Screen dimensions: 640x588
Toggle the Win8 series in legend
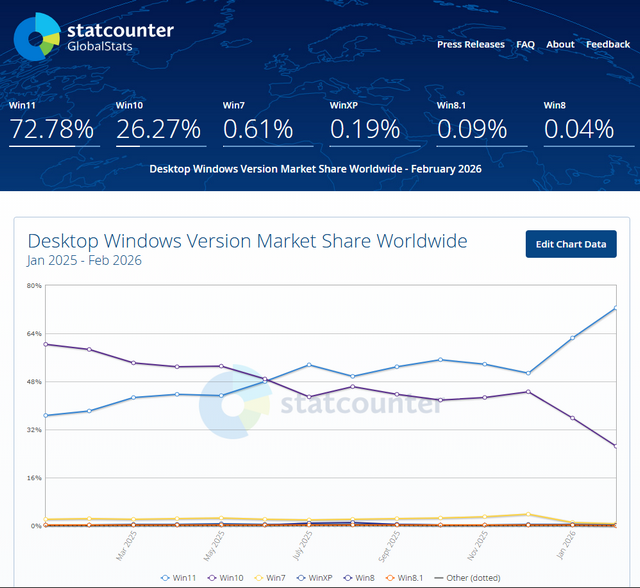359,578
